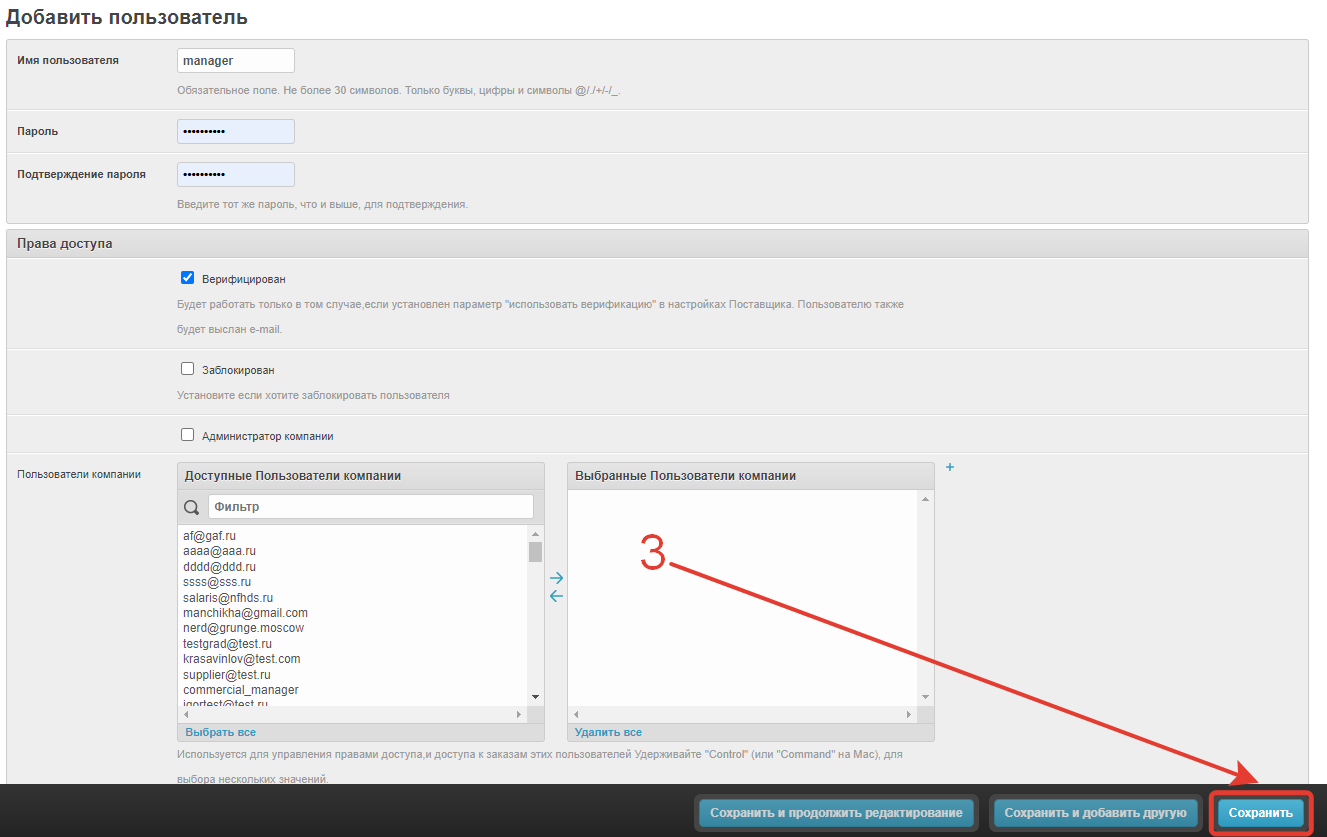
Task: Select commercial_manager in available users list
Action: point(240,690)
